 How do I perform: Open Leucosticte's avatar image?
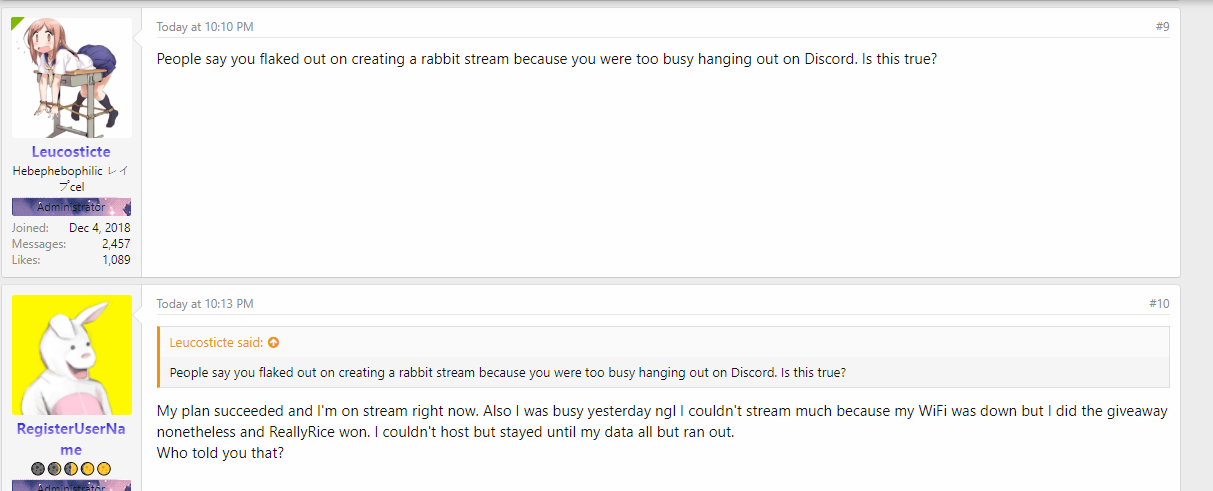(72, 78)
